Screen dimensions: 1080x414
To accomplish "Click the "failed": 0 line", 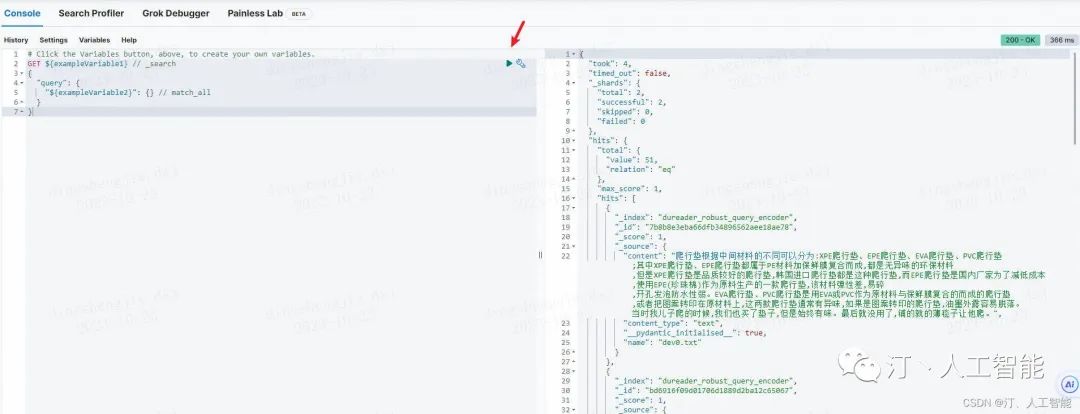I will [621, 121].
